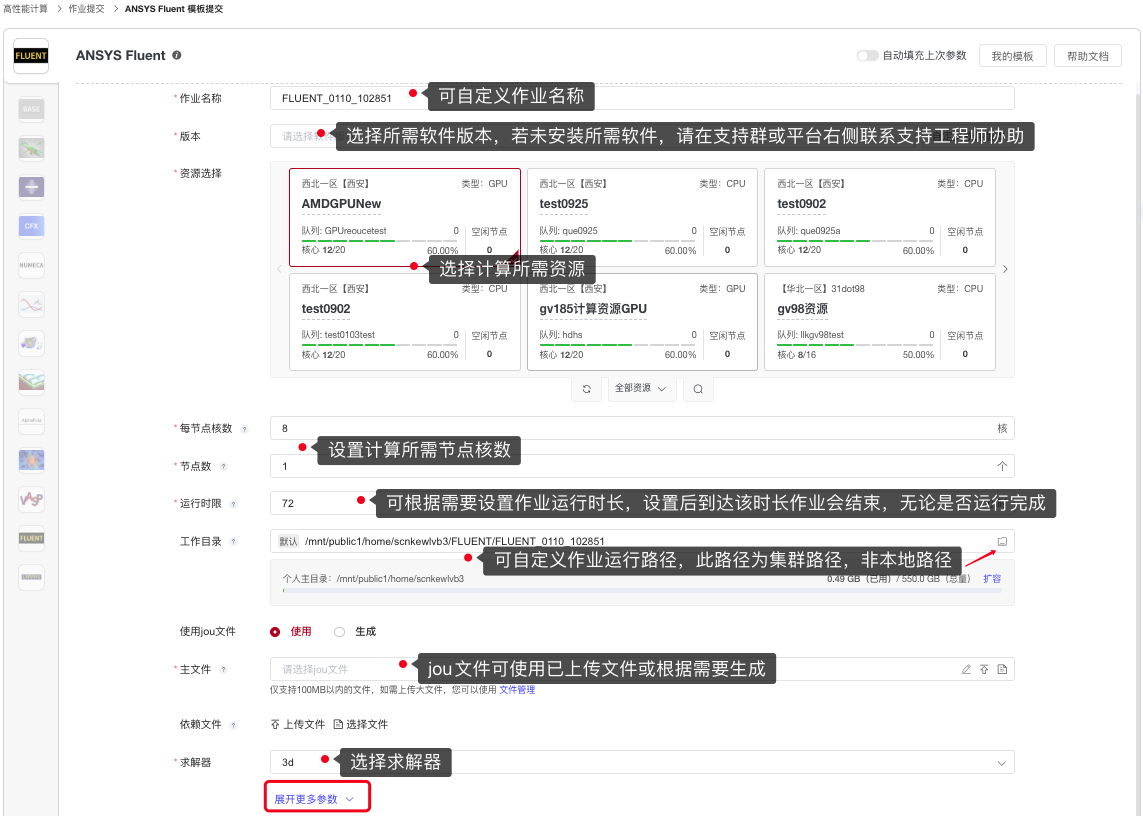This screenshot has width=1143, height=816.
Task: Open the 文件管理 link
Action: point(517,689)
